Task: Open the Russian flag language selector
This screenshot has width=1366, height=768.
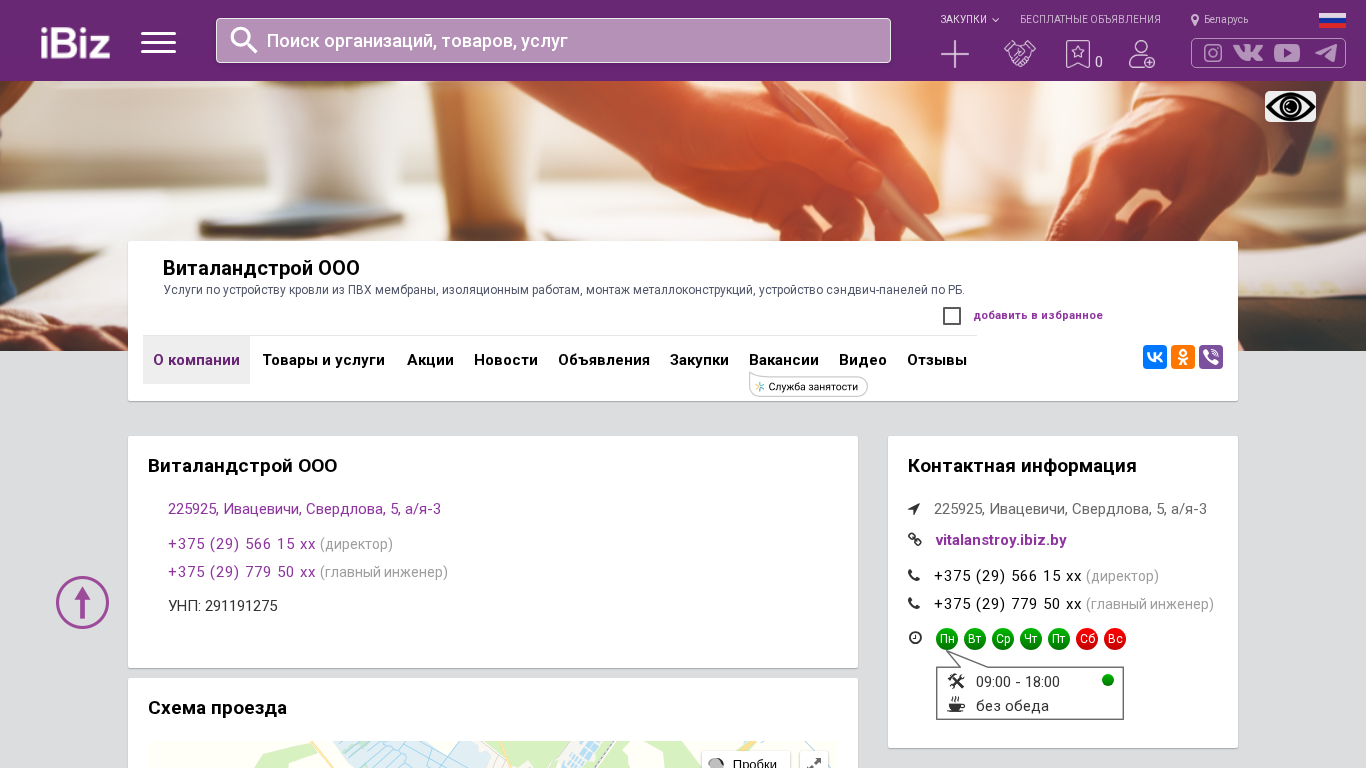Action: pos(1332,19)
